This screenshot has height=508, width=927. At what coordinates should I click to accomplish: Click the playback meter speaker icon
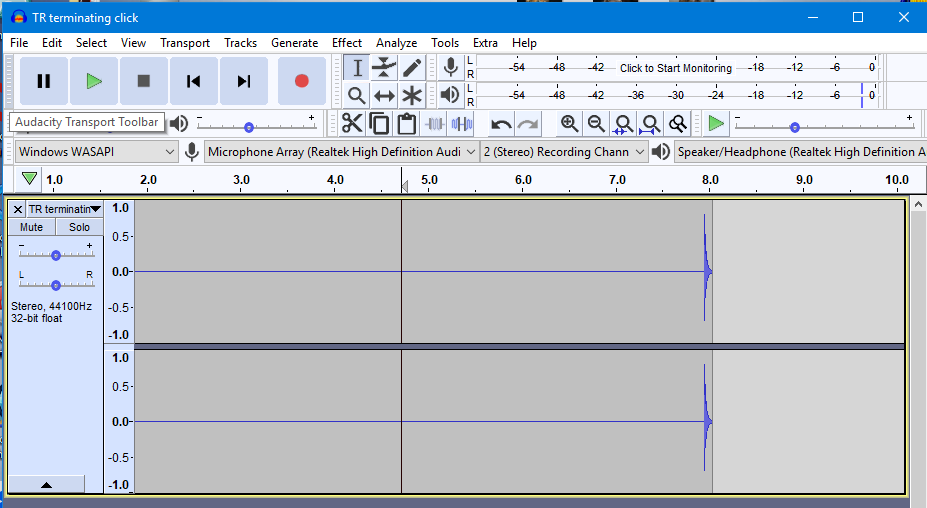click(450, 95)
